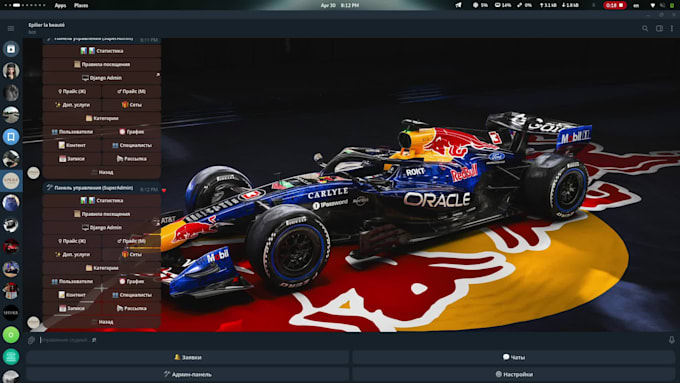The width and height of the screenshot is (680, 383).
Task: Click the Заявки keyboard button
Action: 188,357
